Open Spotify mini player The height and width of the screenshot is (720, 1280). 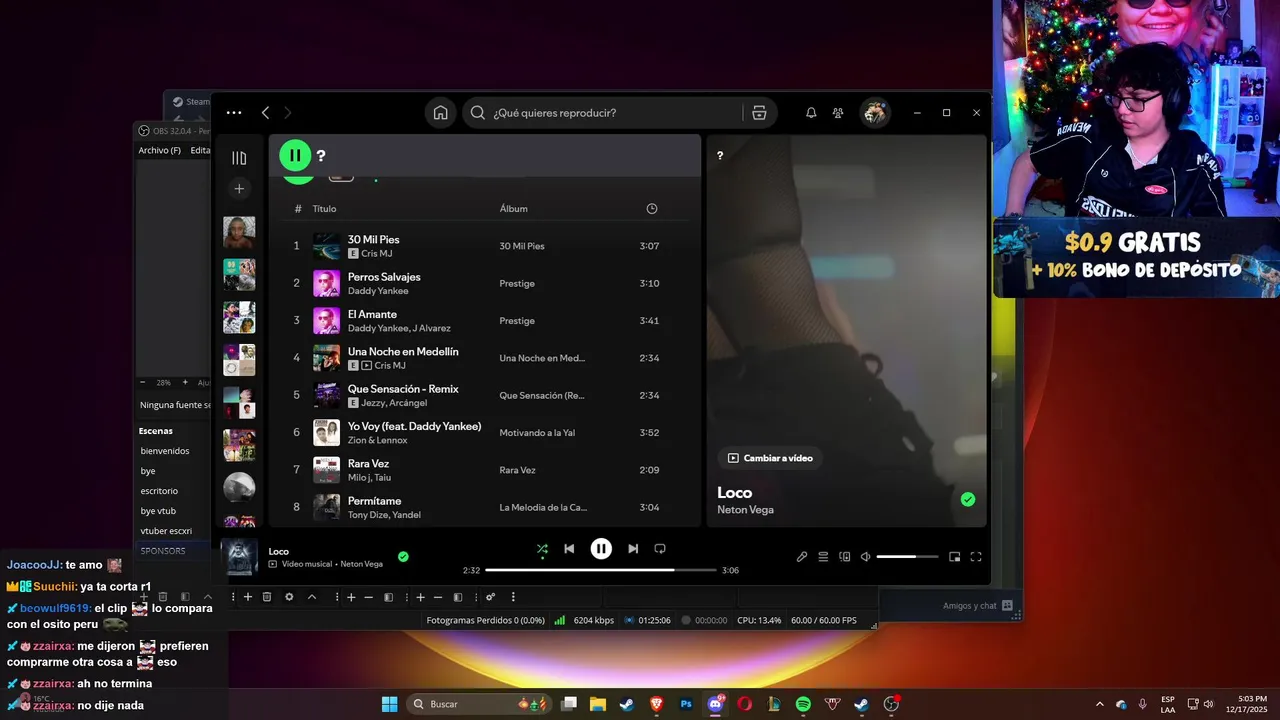click(x=954, y=557)
